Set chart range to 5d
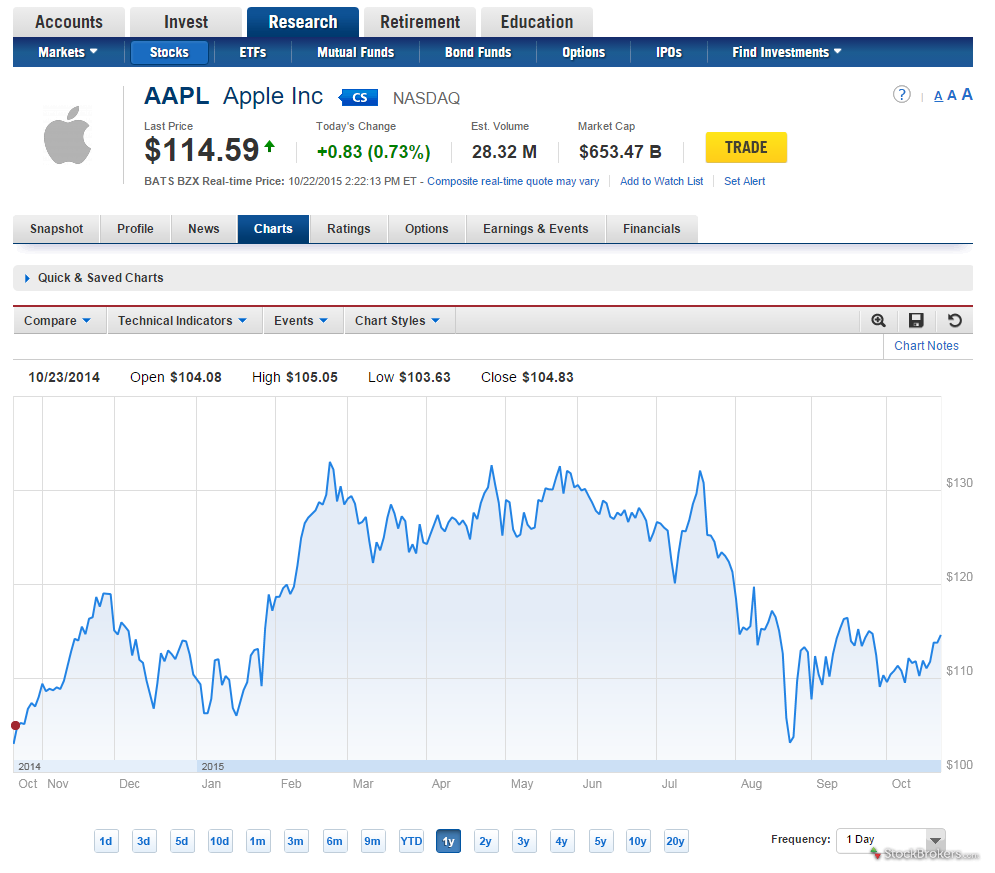The width and height of the screenshot is (995, 873). 181,841
